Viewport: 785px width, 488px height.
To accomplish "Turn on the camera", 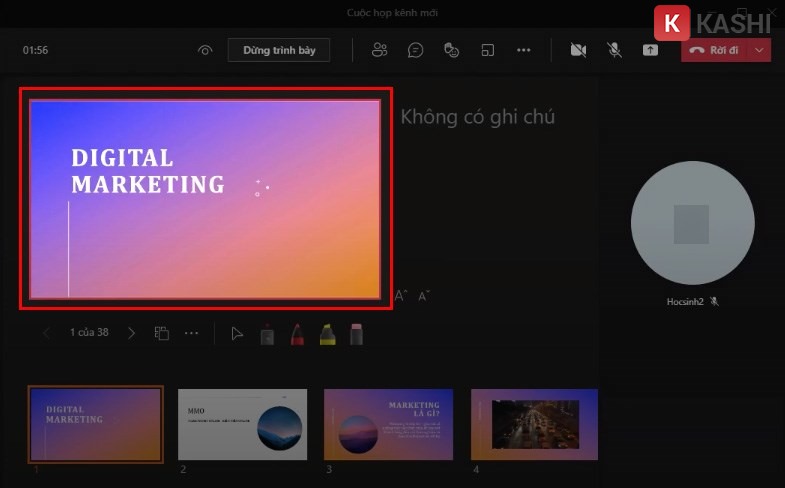I will pos(578,50).
